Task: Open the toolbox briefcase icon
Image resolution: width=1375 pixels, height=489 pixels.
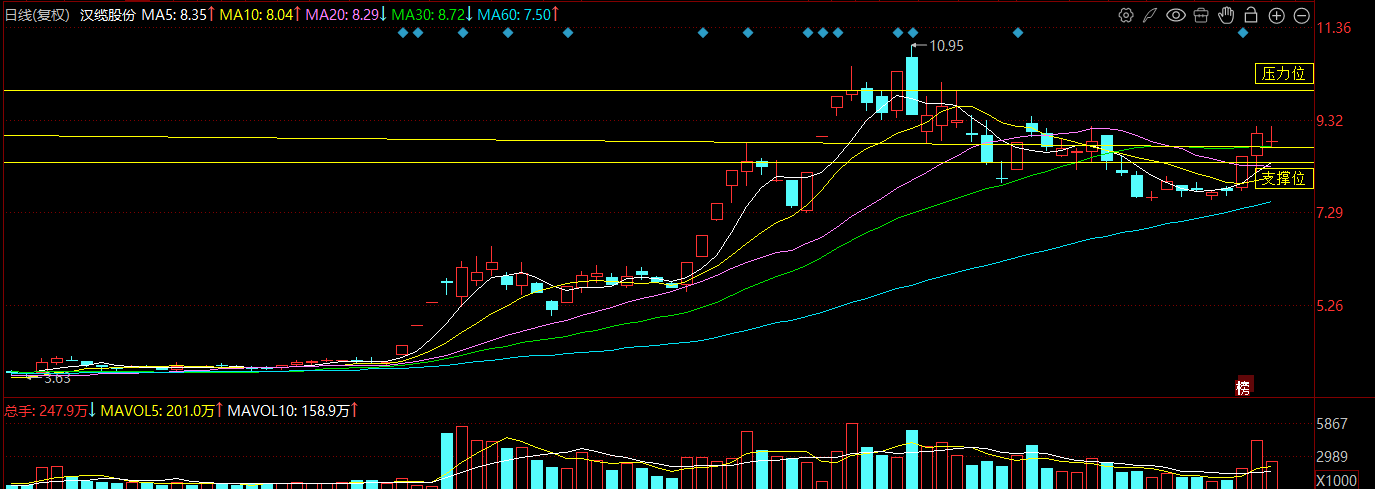Action: [1201, 15]
